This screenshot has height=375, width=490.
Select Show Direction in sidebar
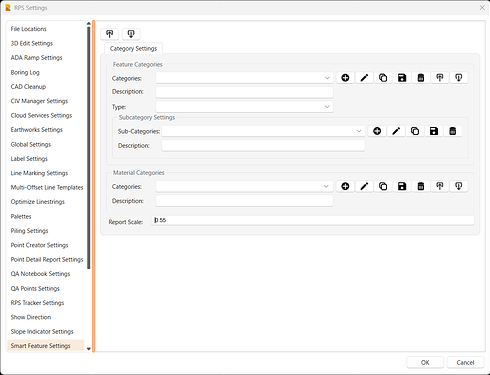(x=31, y=317)
